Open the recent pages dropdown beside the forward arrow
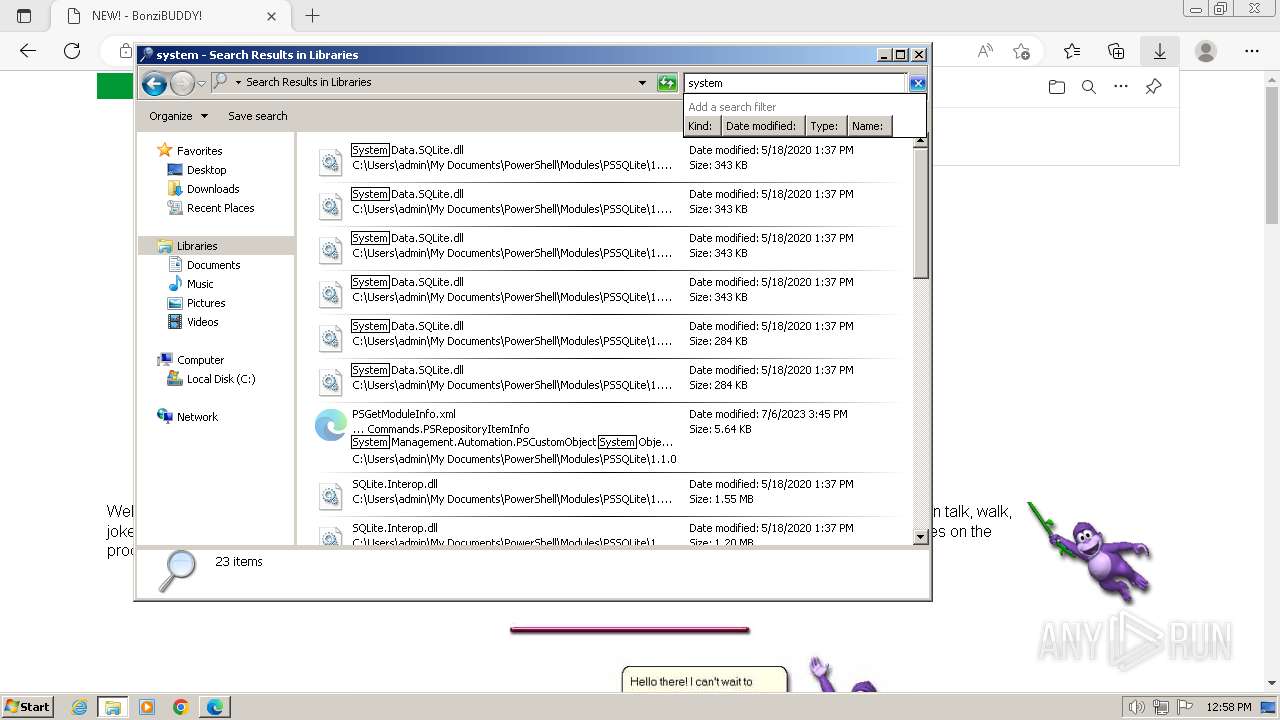This screenshot has height=720, width=1280. pyautogui.click(x=201, y=83)
